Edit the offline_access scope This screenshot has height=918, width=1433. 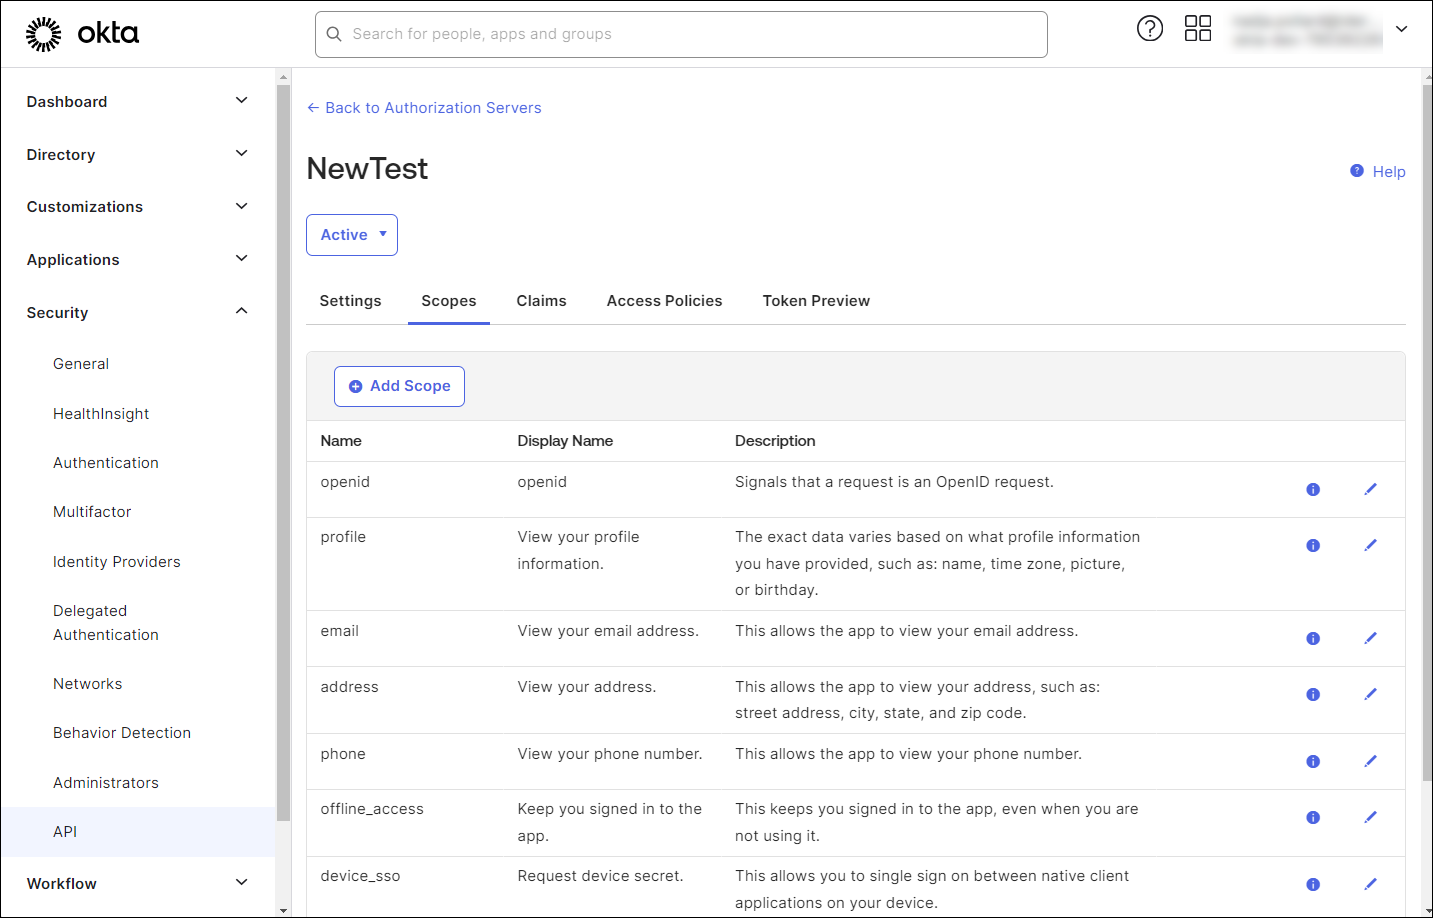1371,817
